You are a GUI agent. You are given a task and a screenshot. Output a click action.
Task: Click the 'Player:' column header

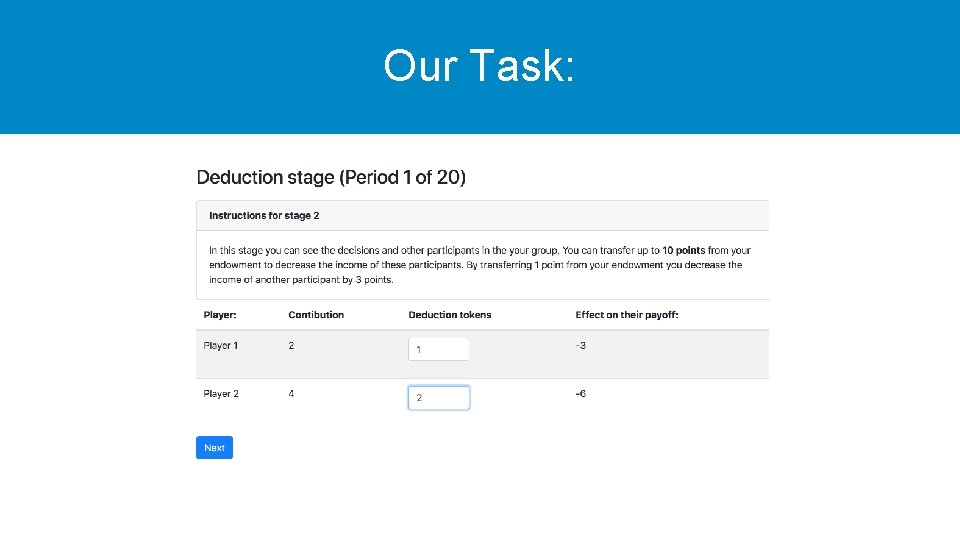[x=220, y=315]
